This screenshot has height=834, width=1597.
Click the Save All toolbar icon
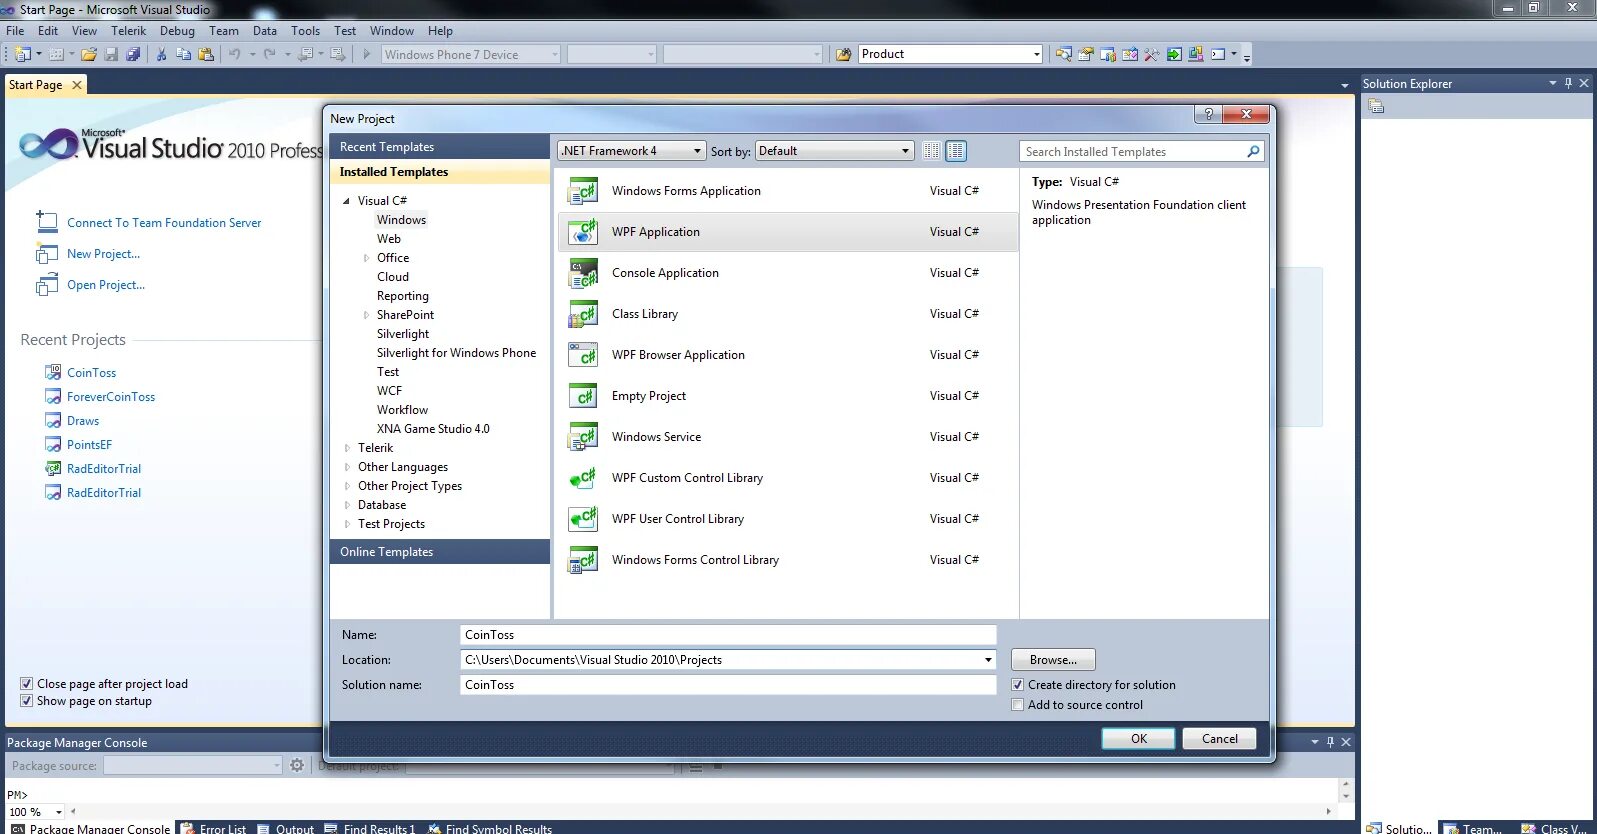[133, 54]
